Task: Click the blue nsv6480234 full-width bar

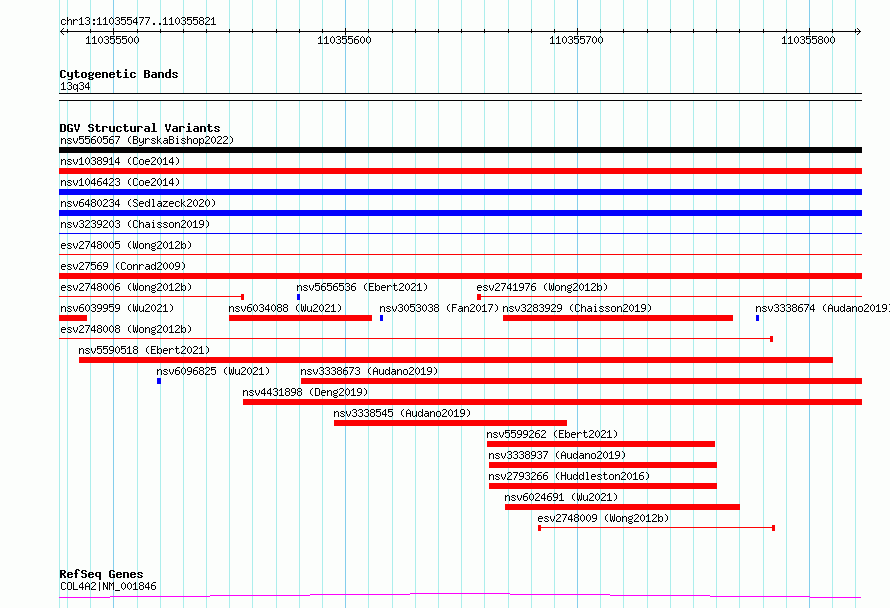Action: [460, 213]
